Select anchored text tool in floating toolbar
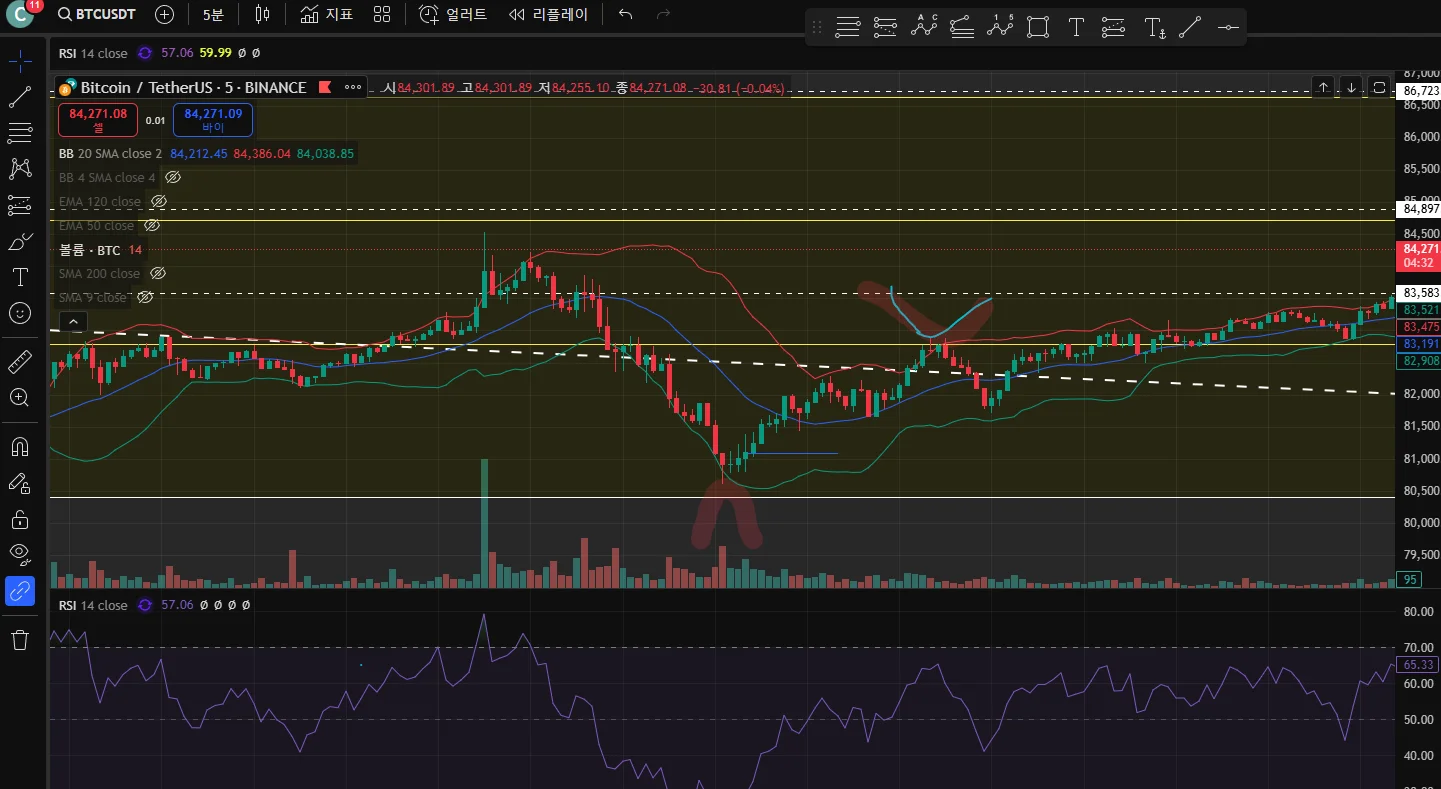This screenshot has height=789, width=1441. [x=1153, y=28]
